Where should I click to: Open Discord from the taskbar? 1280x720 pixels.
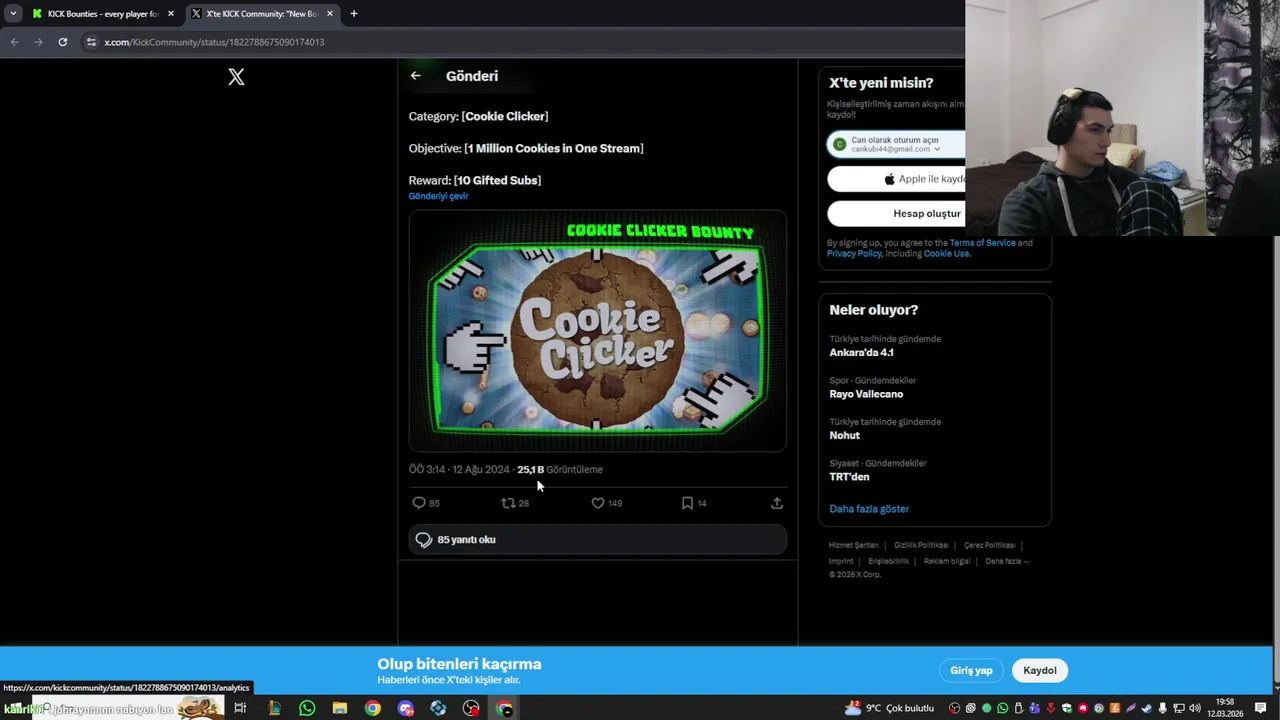click(405, 708)
